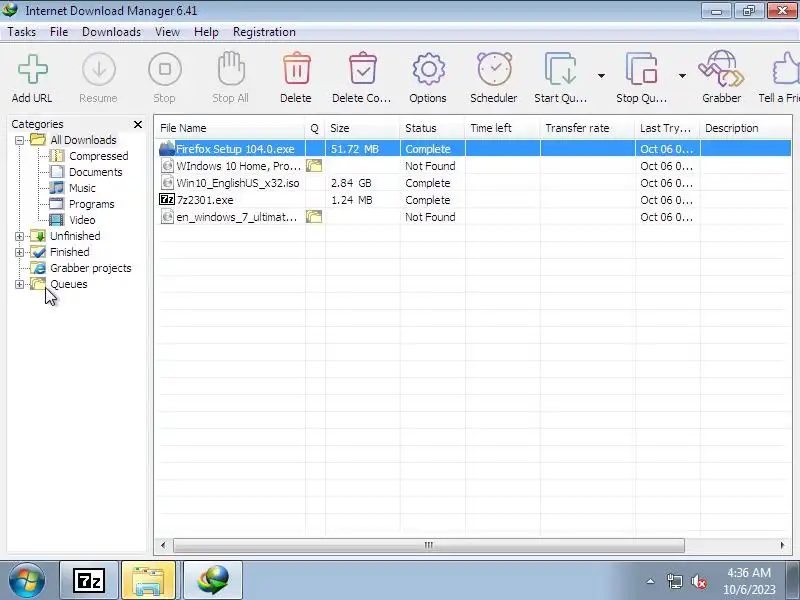The image size is (800, 600).
Task: Click the Delete trash can icon
Action: [x=296, y=68]
